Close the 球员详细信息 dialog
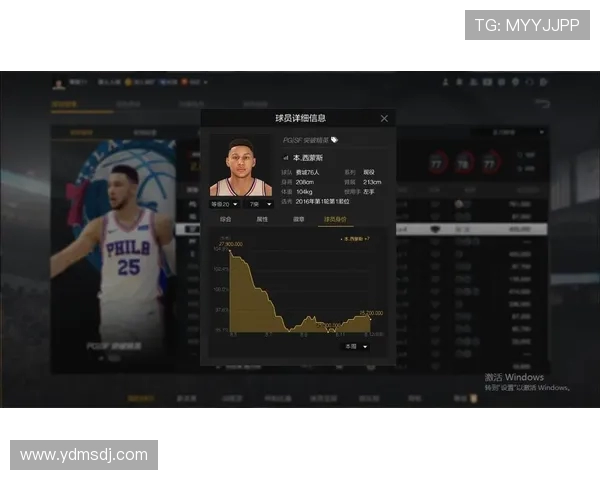Image resolution: width=600 pixels, height=480 pixels. pyautogui.click(x=384, y=118)
